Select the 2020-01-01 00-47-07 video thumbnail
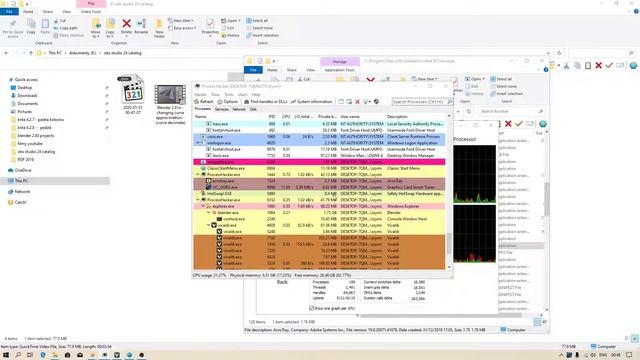The image size is (640, 360). click(x=133, y=95)
